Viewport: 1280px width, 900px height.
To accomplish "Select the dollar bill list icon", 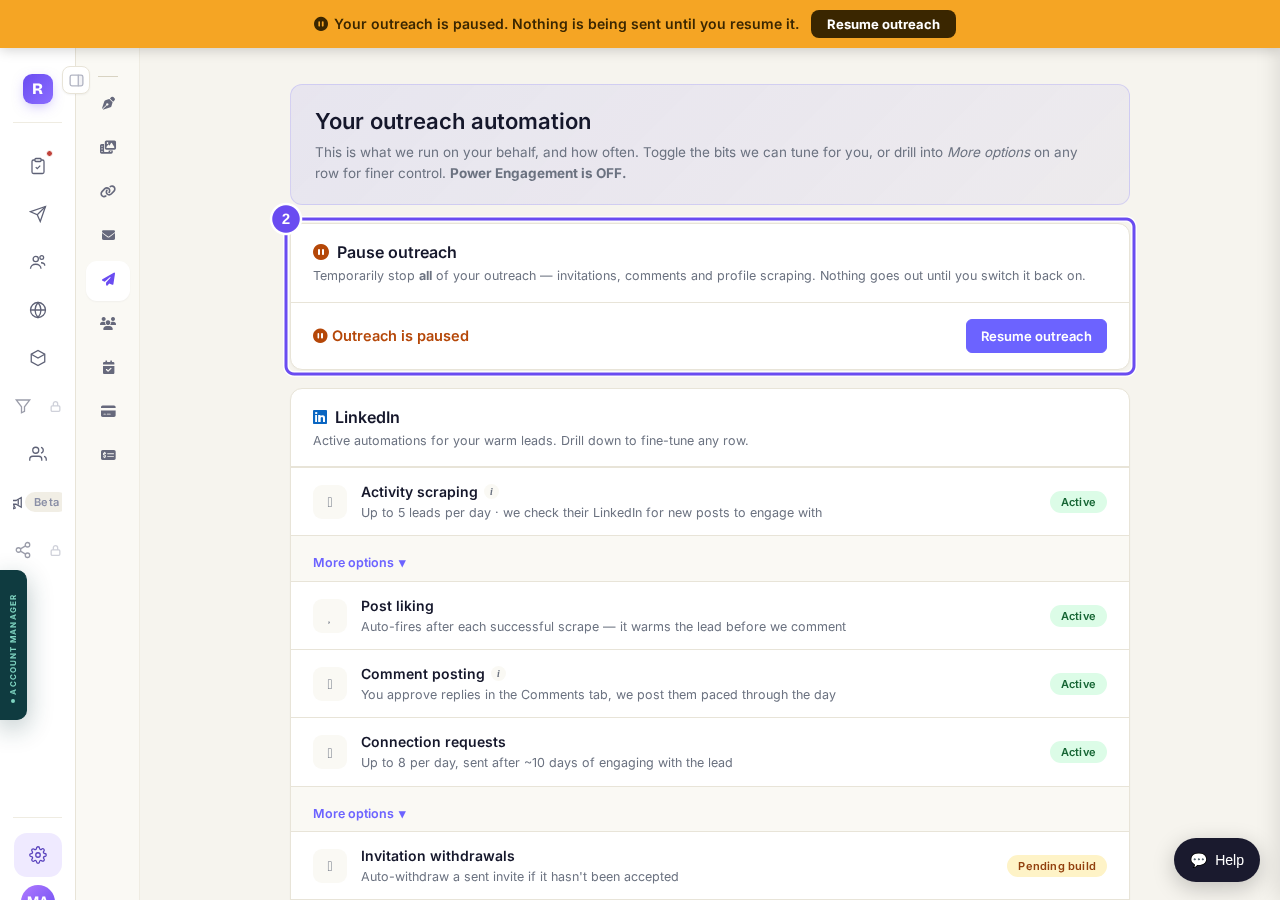I will tap(108, 455).
